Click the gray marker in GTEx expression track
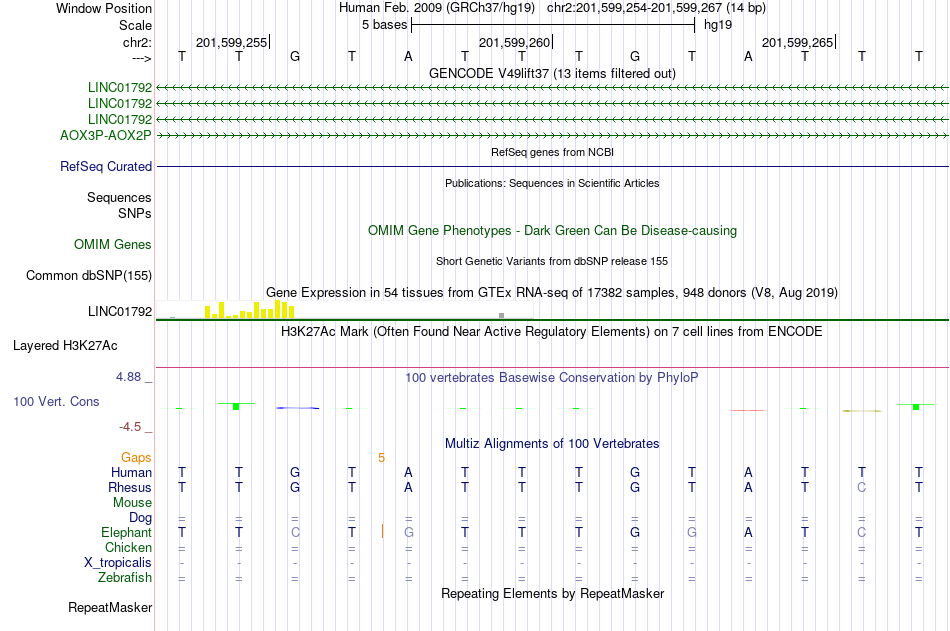Image resolution: width=950 pixels, height=631 pixels. point(501,315)
